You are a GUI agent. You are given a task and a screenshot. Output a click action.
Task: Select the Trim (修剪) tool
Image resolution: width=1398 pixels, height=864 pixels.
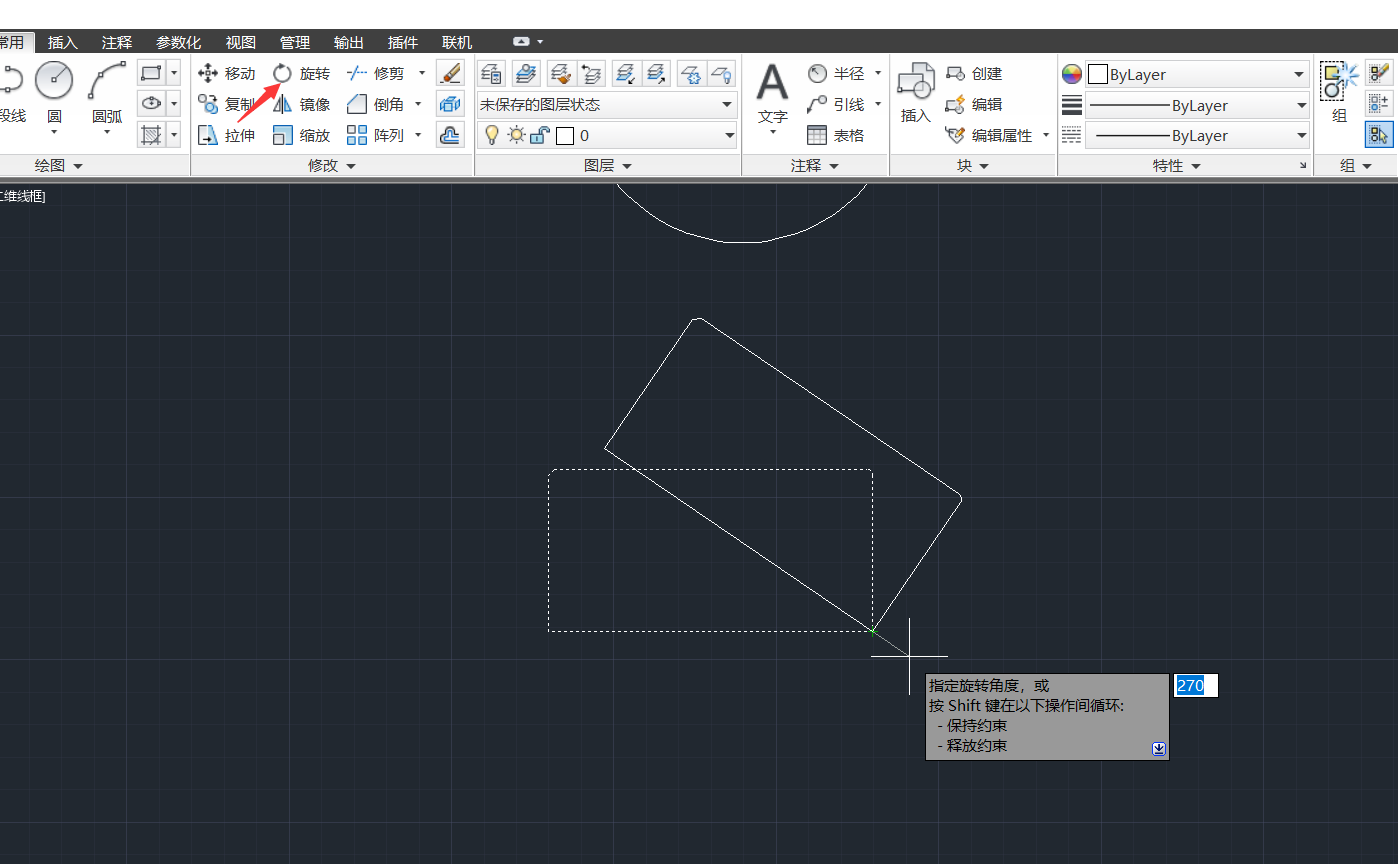[376, 73]
